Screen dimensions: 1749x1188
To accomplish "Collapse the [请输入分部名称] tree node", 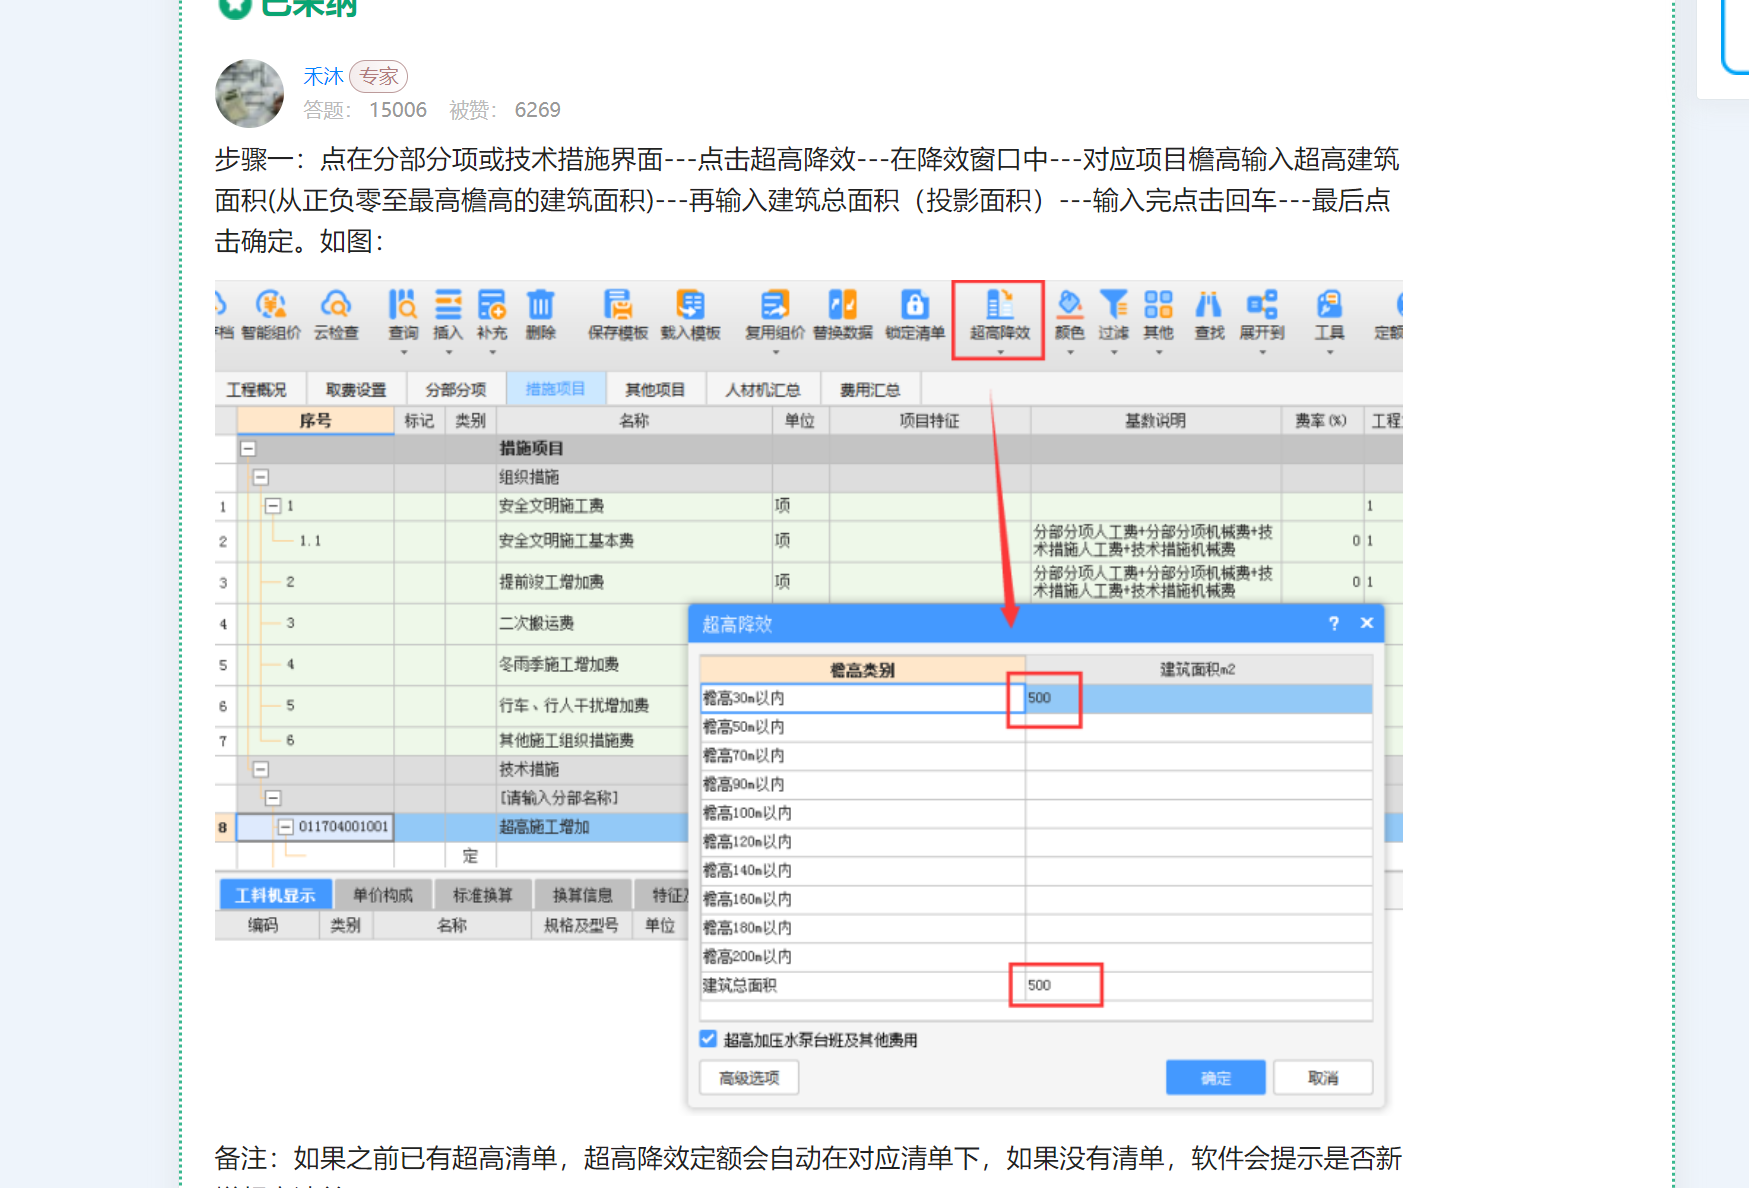I will (273, 798).
